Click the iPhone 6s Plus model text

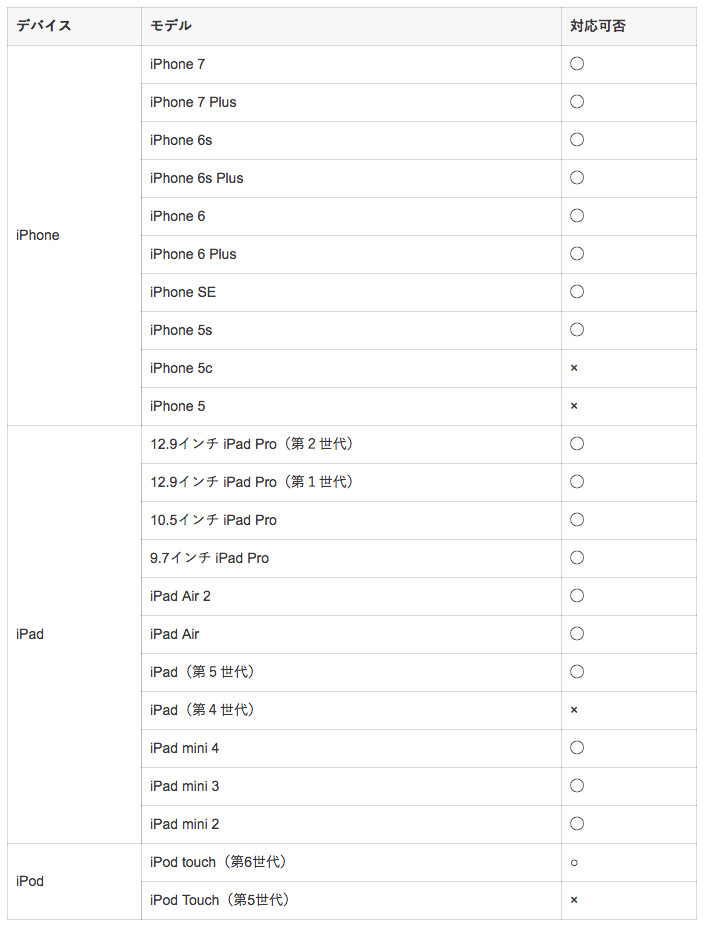[197, 178]
